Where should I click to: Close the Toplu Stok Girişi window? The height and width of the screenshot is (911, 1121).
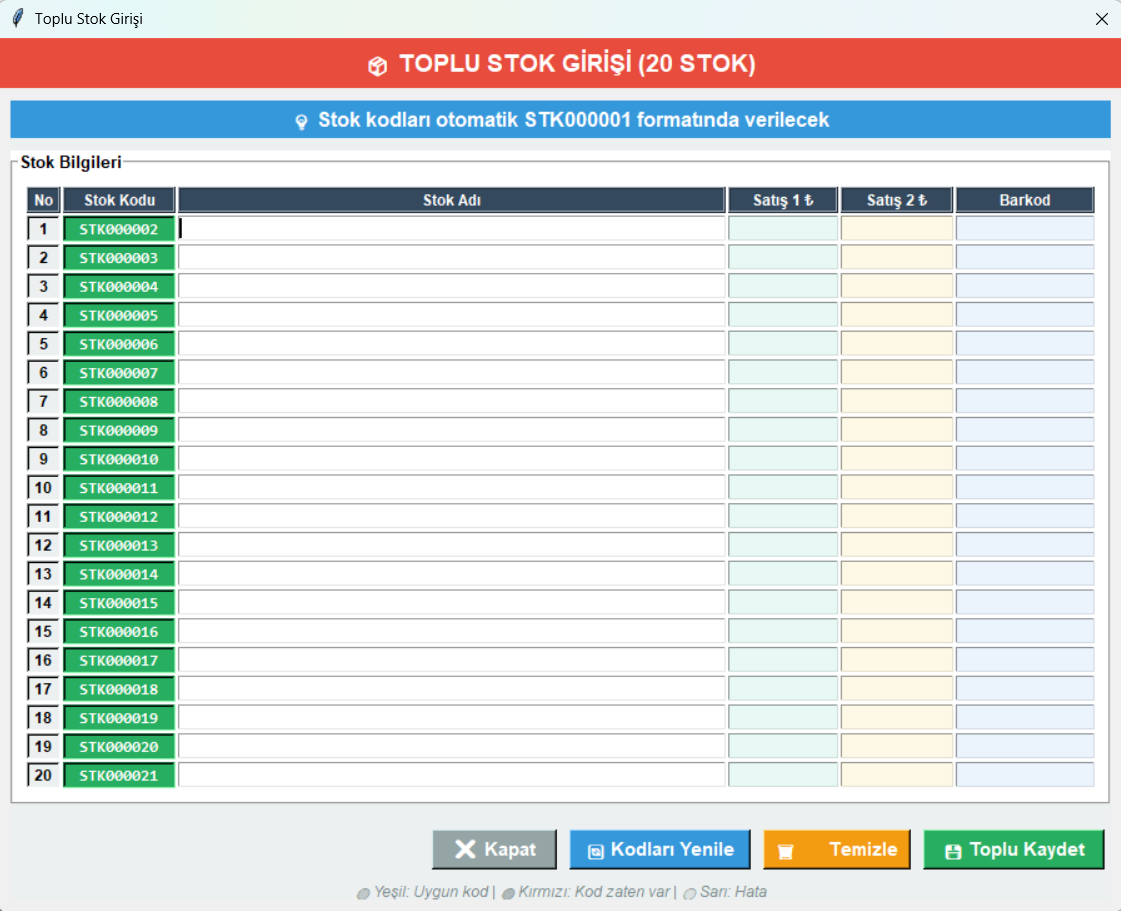click(x=1101, y=19)
